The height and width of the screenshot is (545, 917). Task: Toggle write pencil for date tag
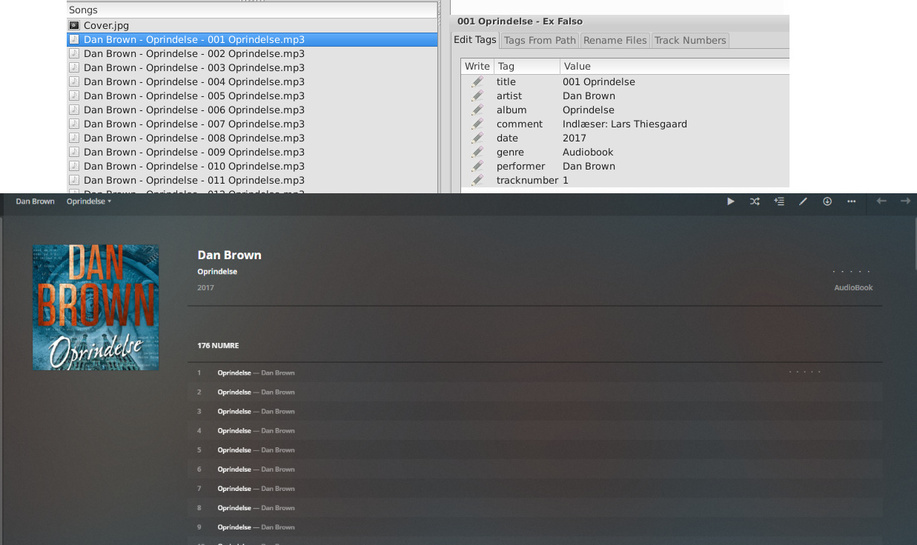(x=478, y=138)
